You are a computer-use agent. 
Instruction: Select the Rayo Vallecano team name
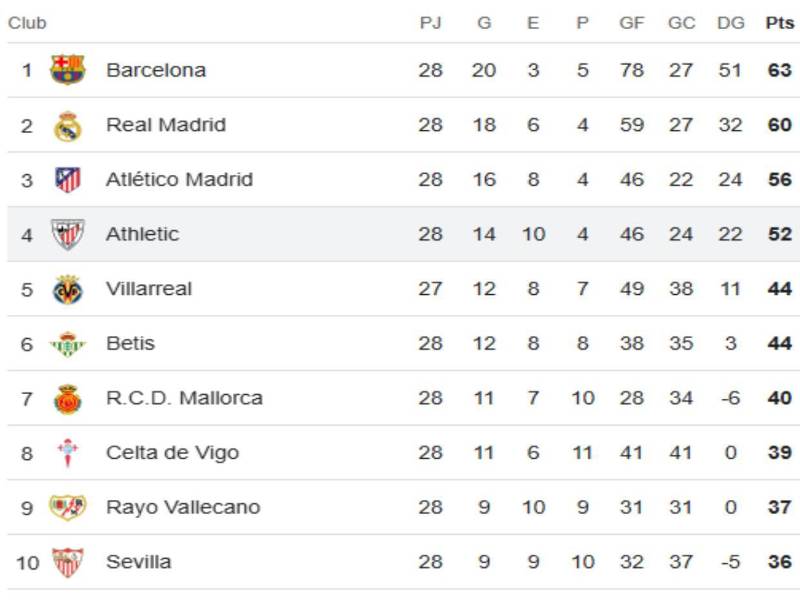(x=183, y=507)
